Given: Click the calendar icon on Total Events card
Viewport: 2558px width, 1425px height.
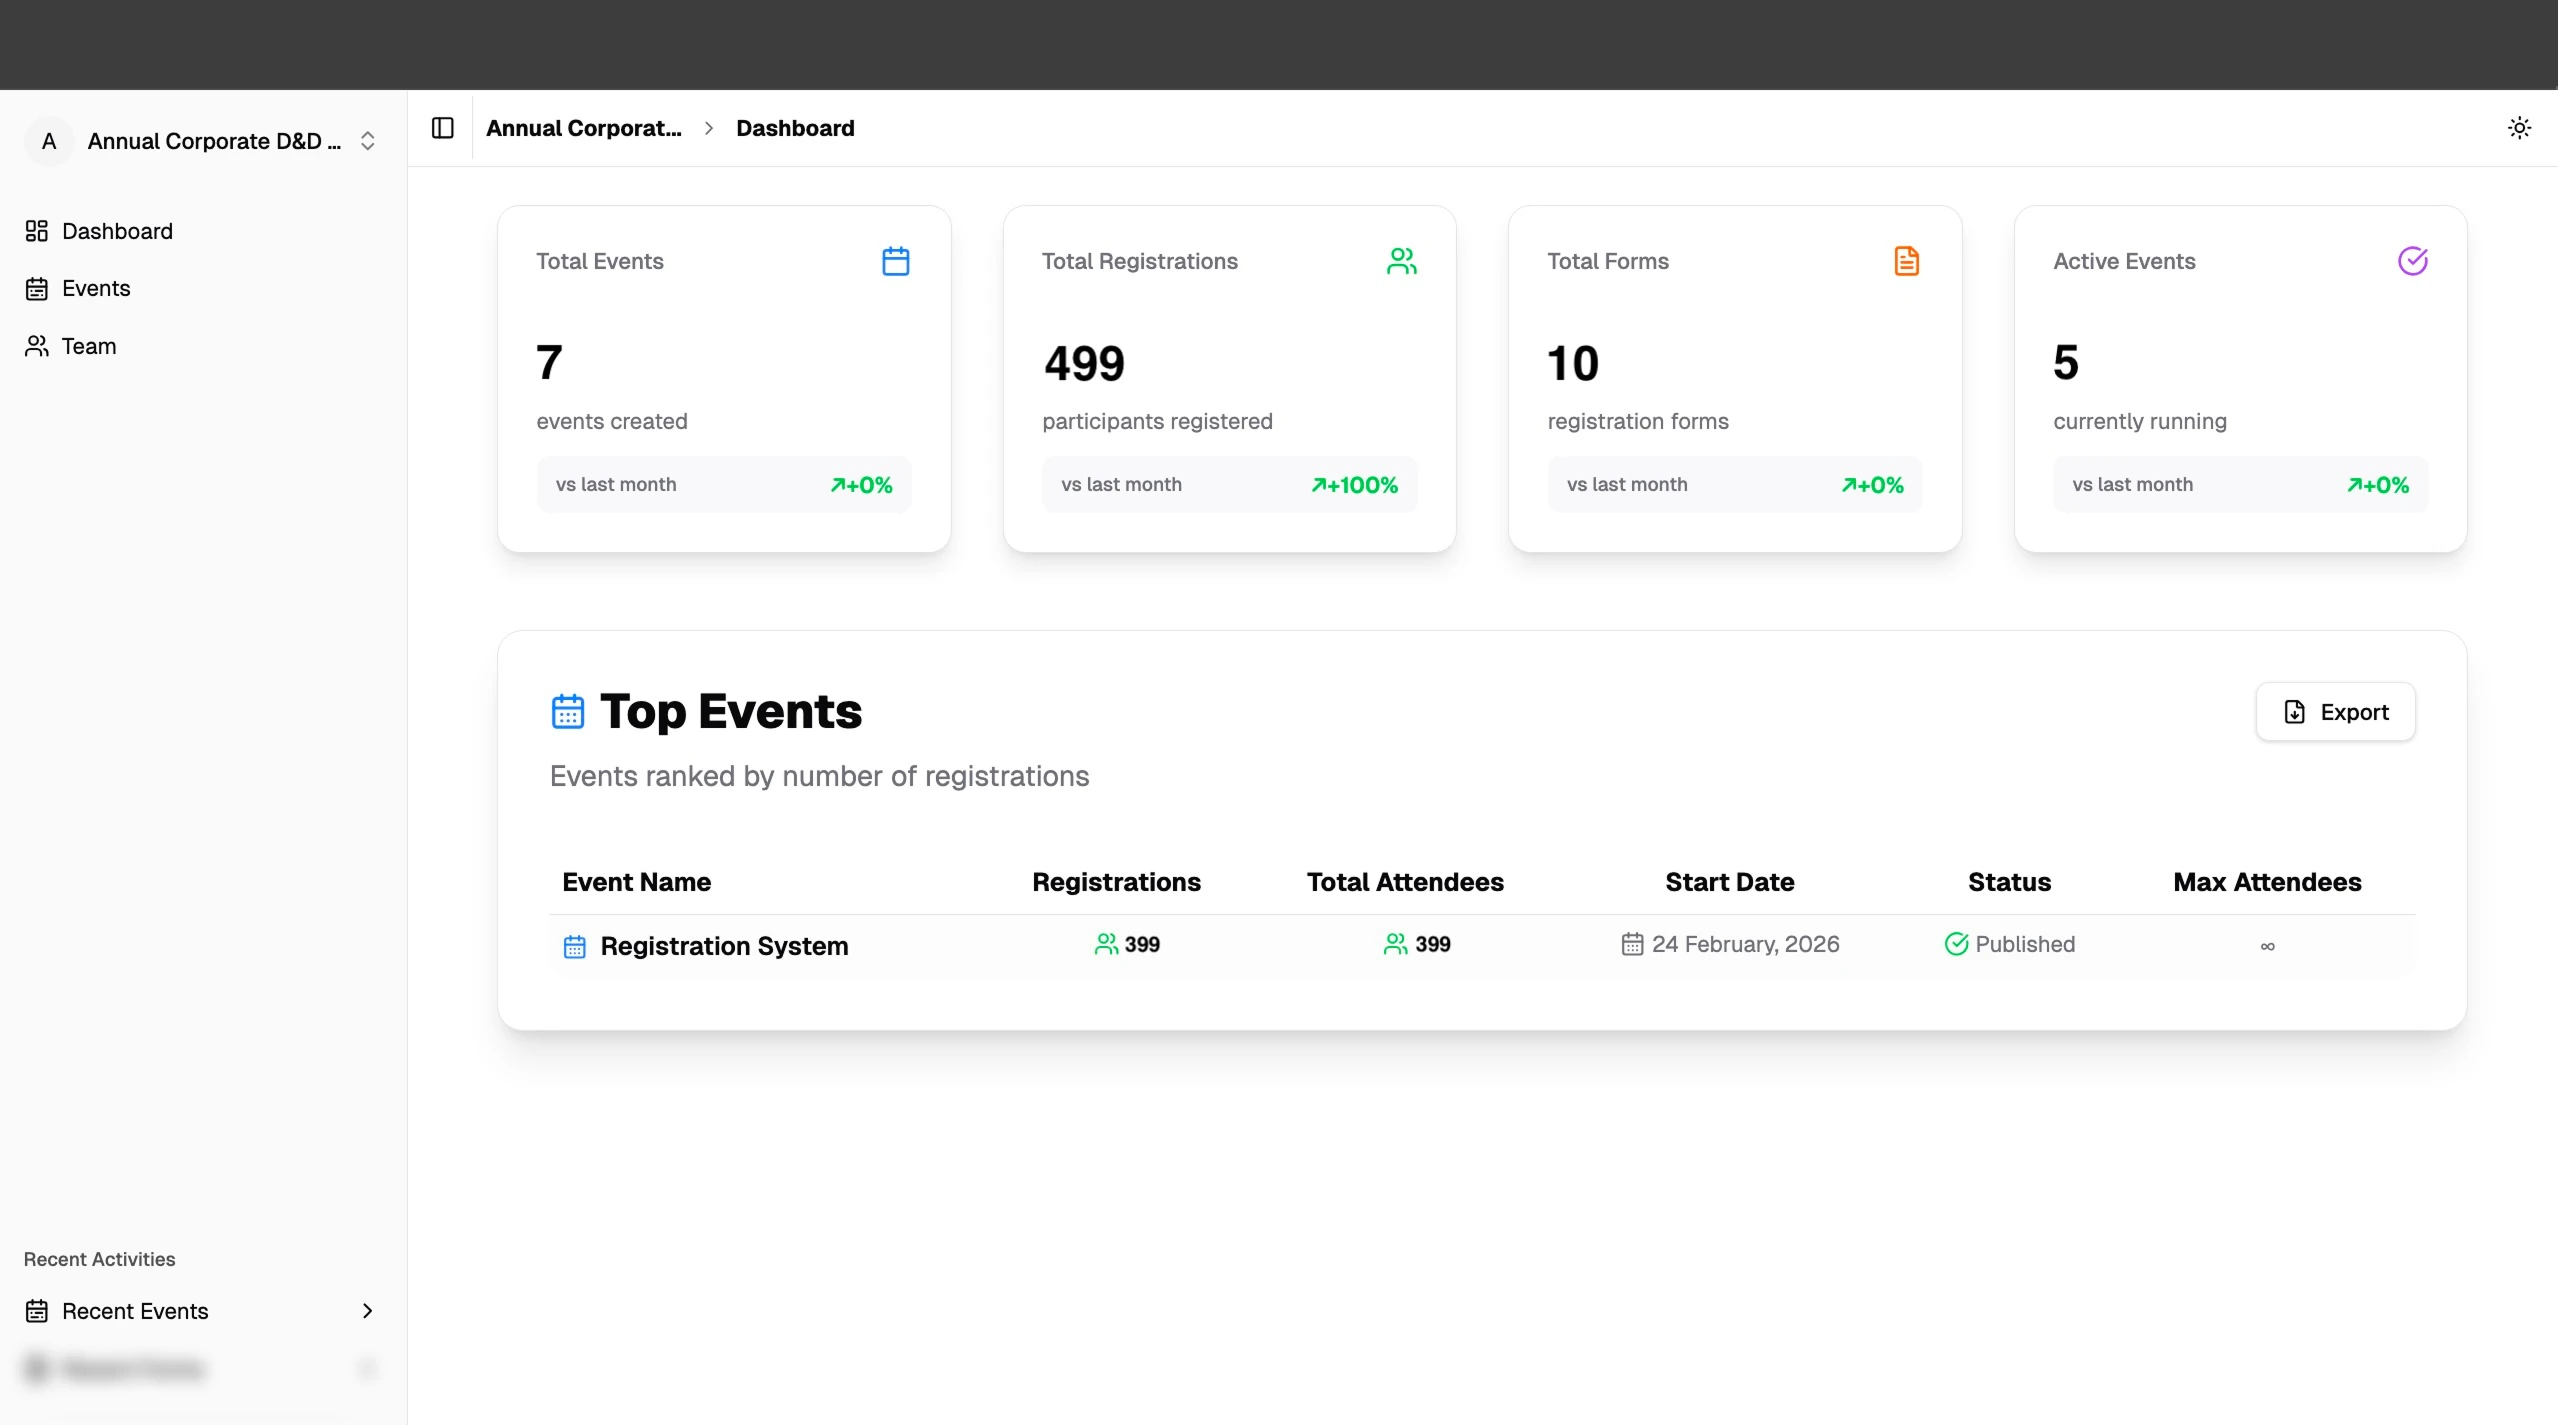Looking at the screenshot, I should point(895,260).
